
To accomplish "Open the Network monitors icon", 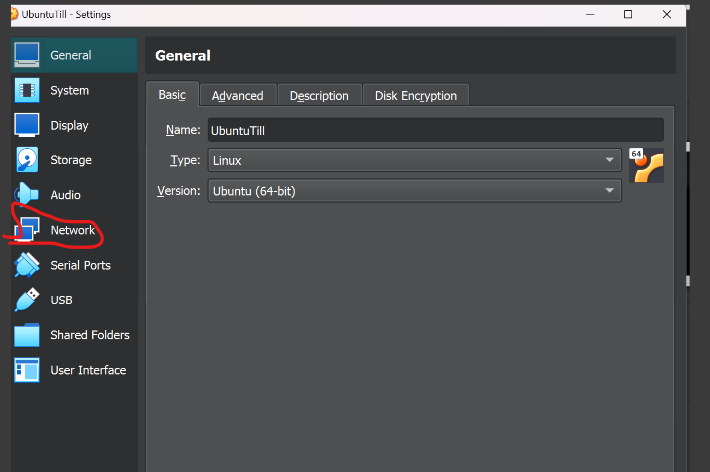I will click(x=27, y=230).
